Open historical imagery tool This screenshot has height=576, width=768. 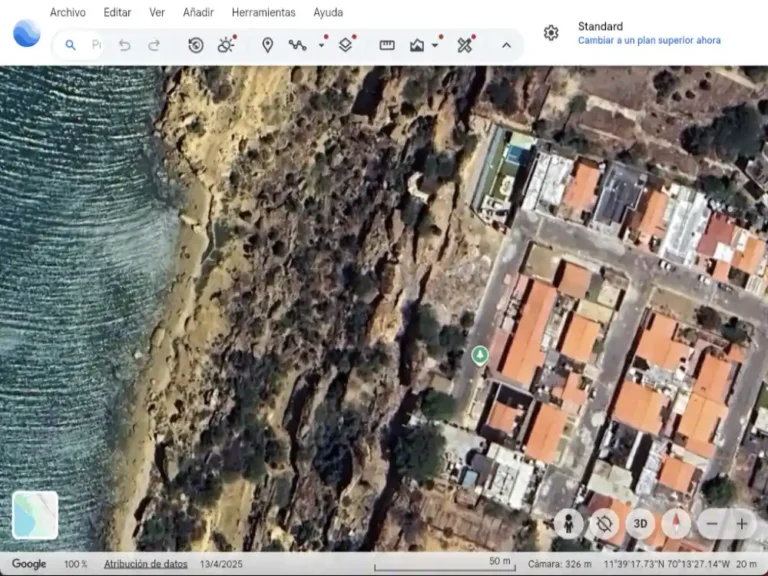point(196,46)
